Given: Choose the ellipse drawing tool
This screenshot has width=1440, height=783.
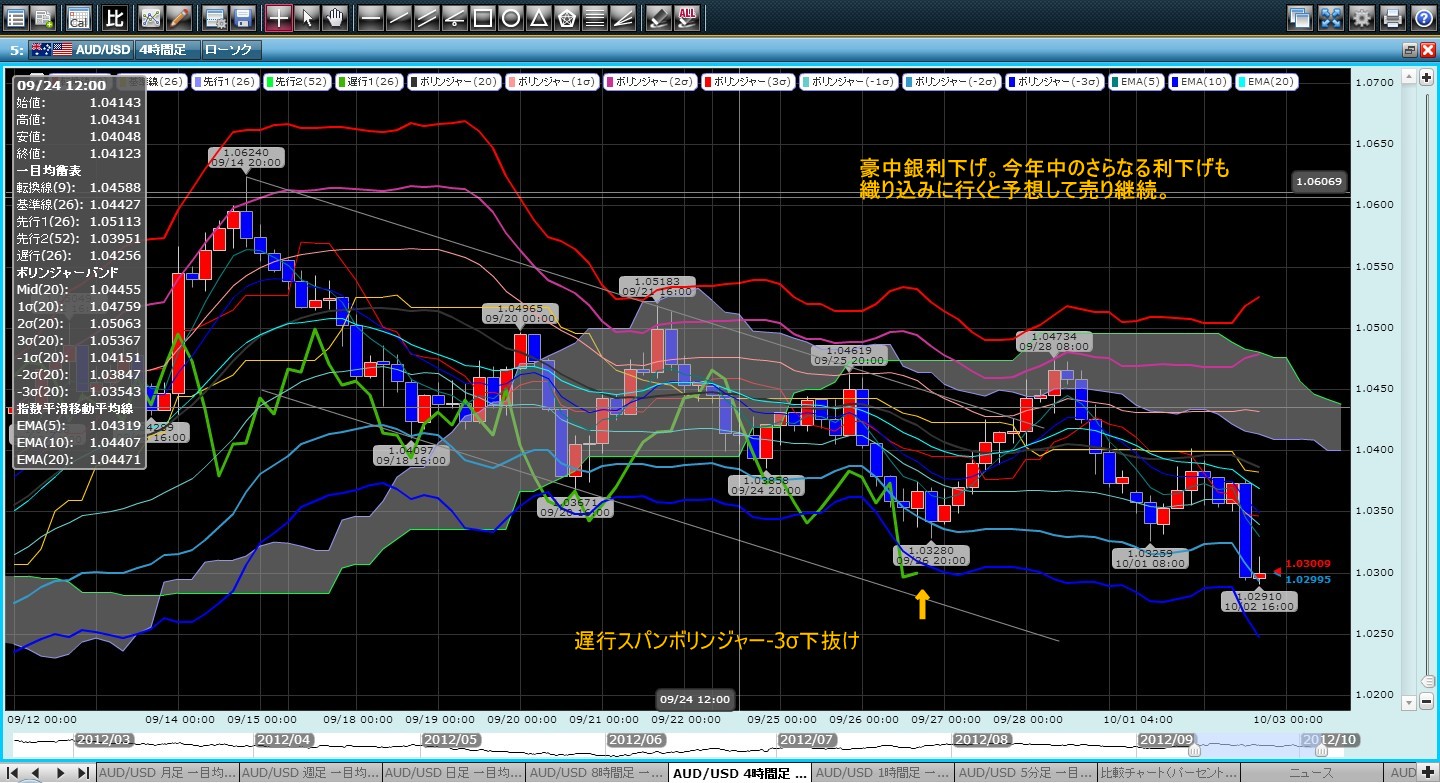Looking at the screenshot, I should tap(510, 17).
